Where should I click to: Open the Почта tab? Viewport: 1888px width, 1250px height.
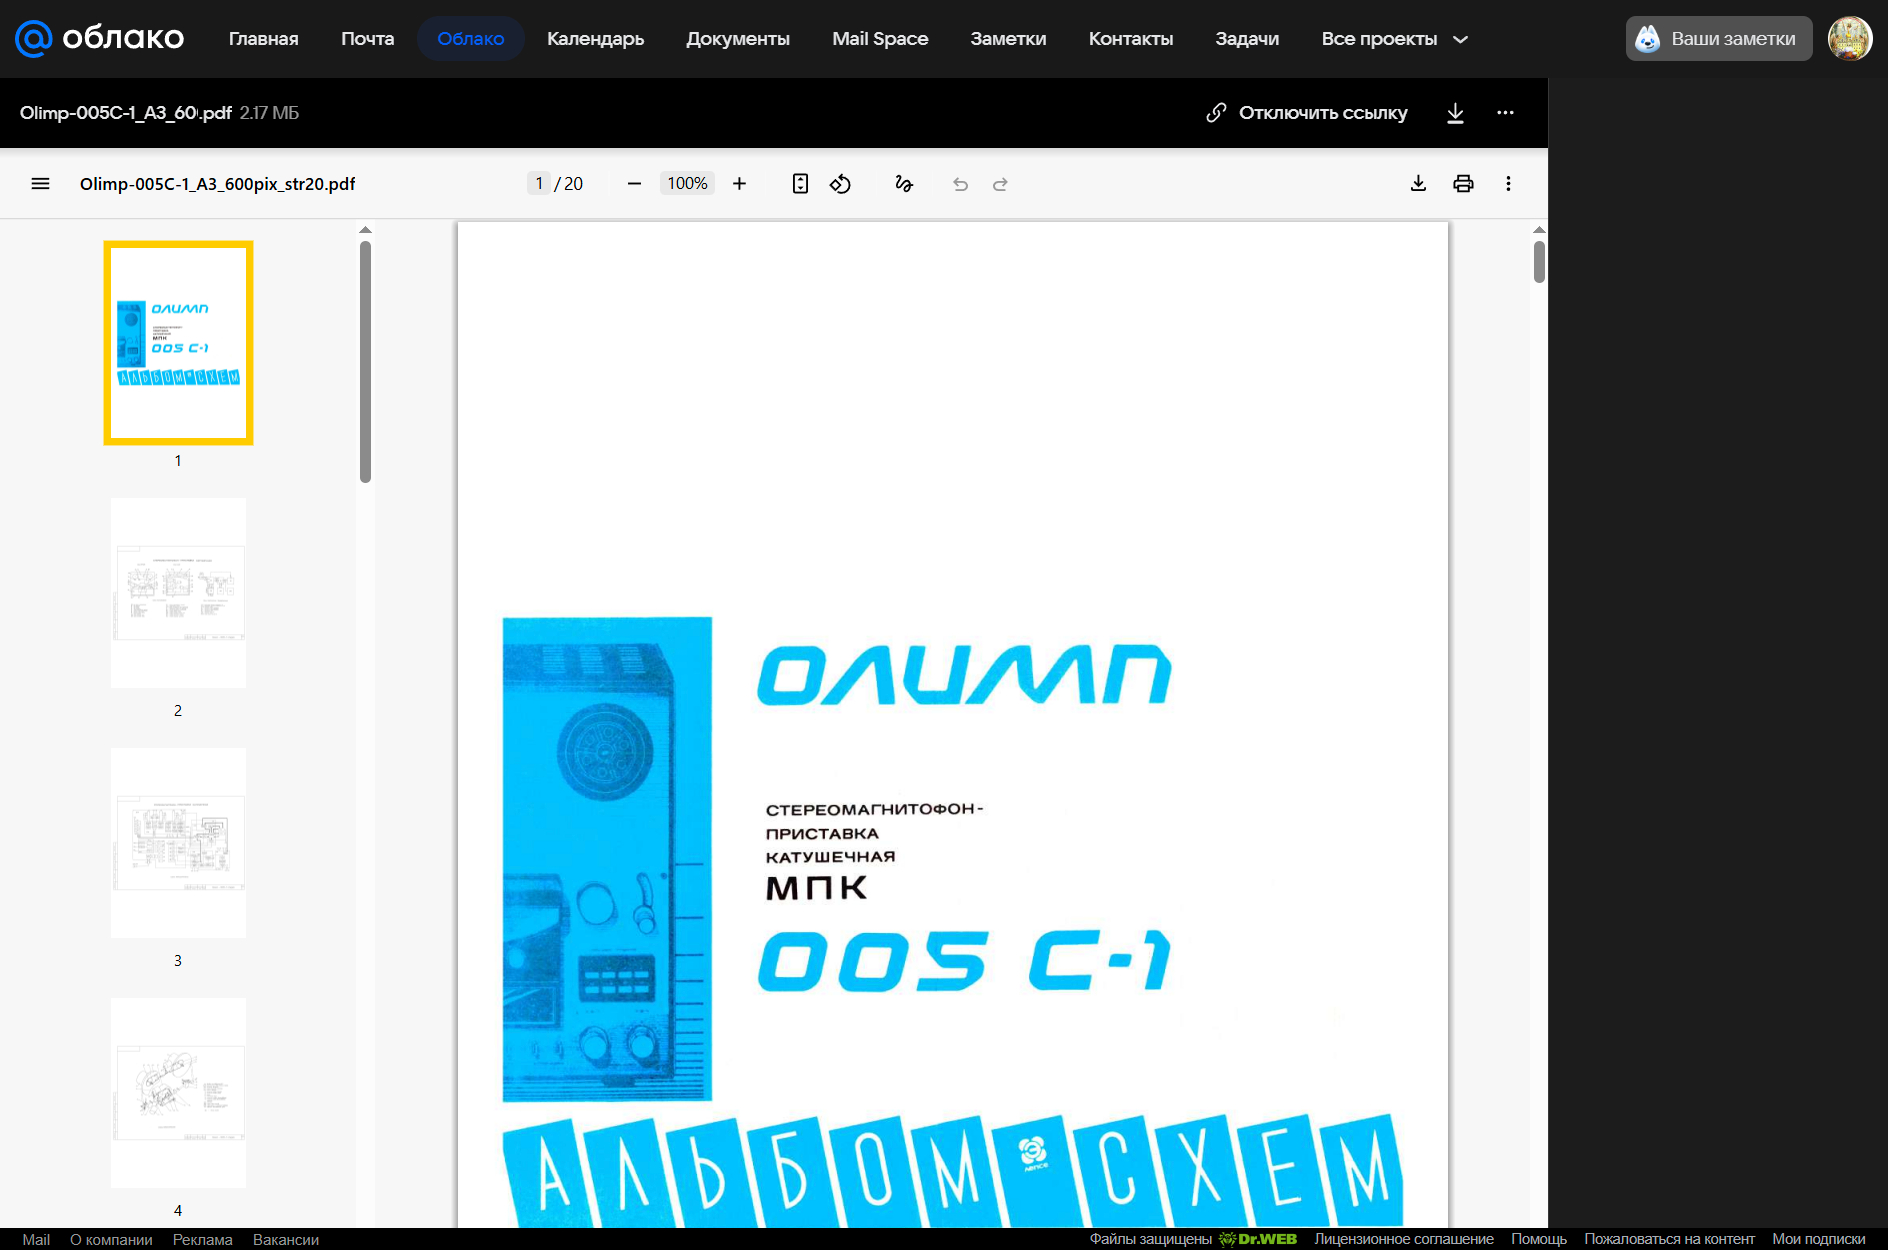367,39
